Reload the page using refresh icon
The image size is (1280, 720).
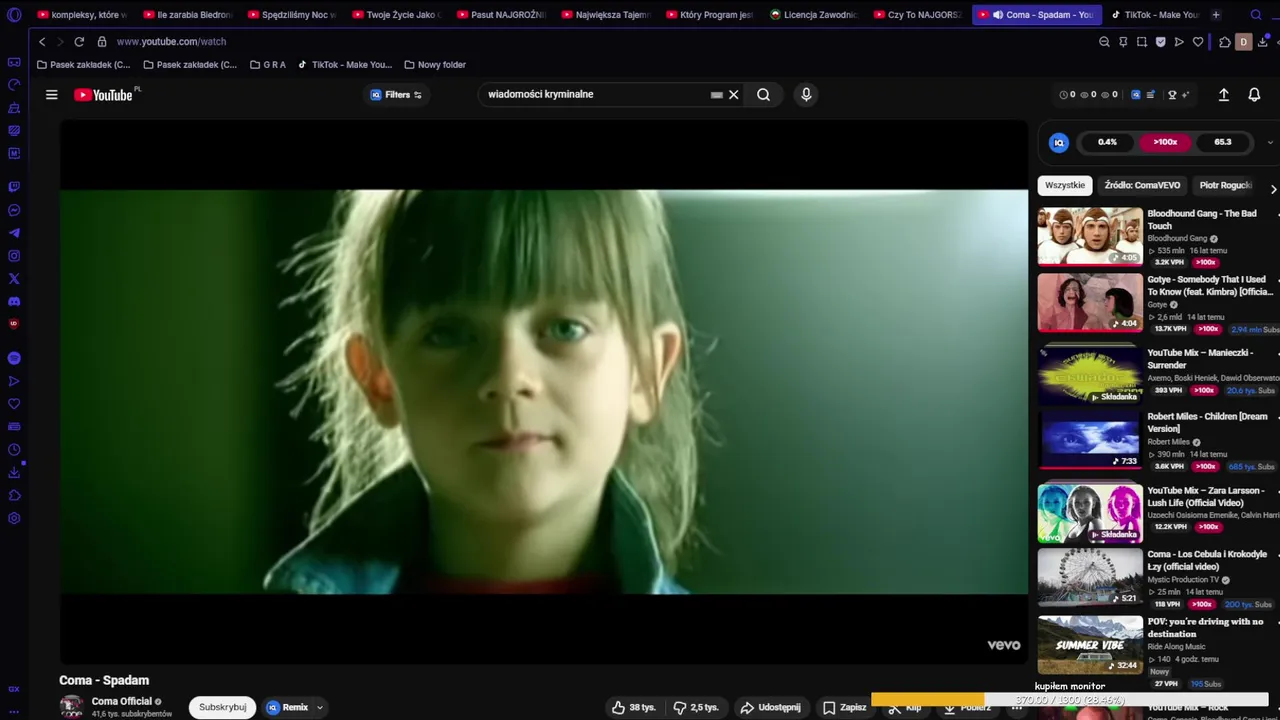coord(79,42)
